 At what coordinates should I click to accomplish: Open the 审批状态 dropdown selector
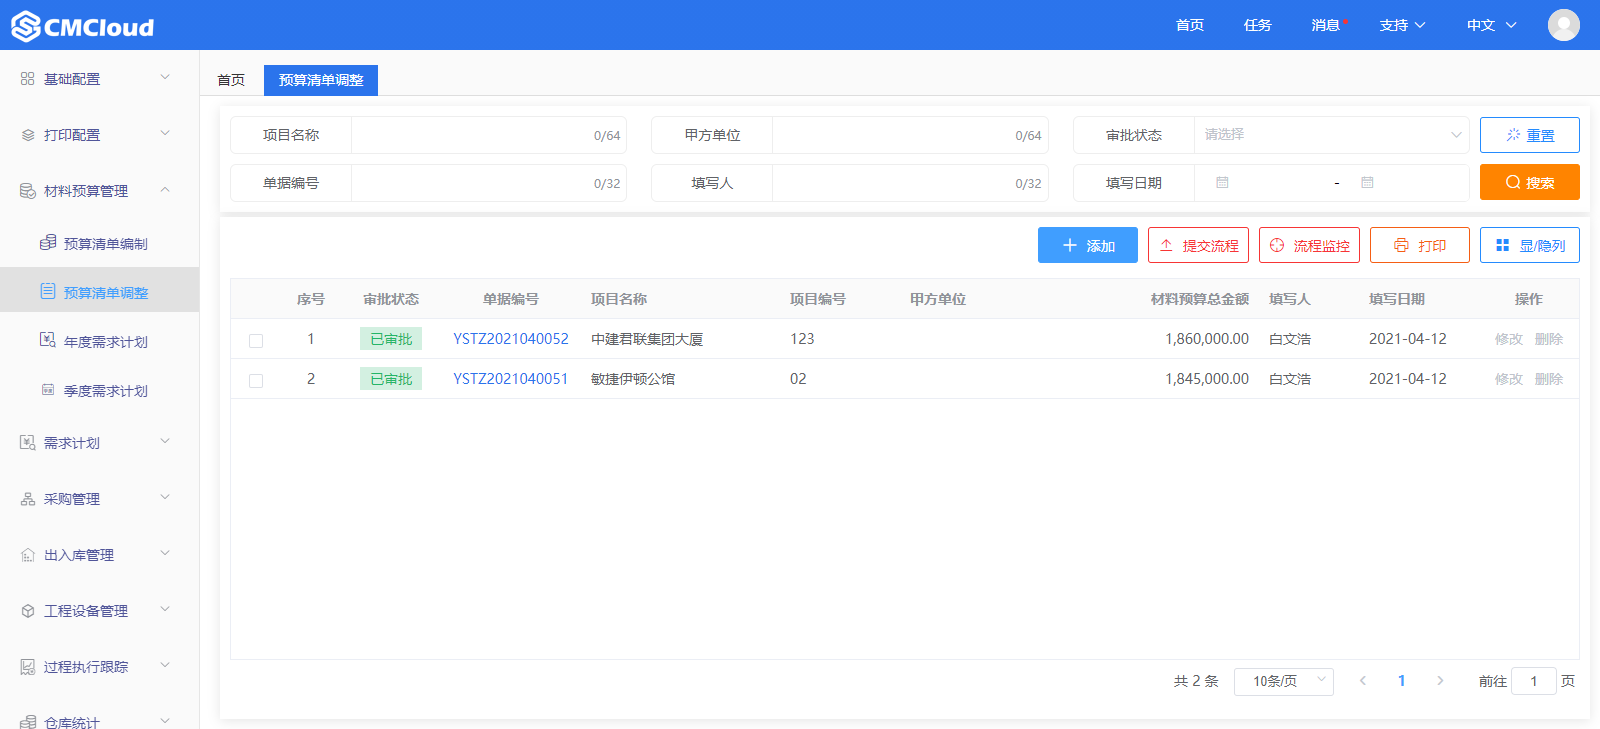point(1330,135)
